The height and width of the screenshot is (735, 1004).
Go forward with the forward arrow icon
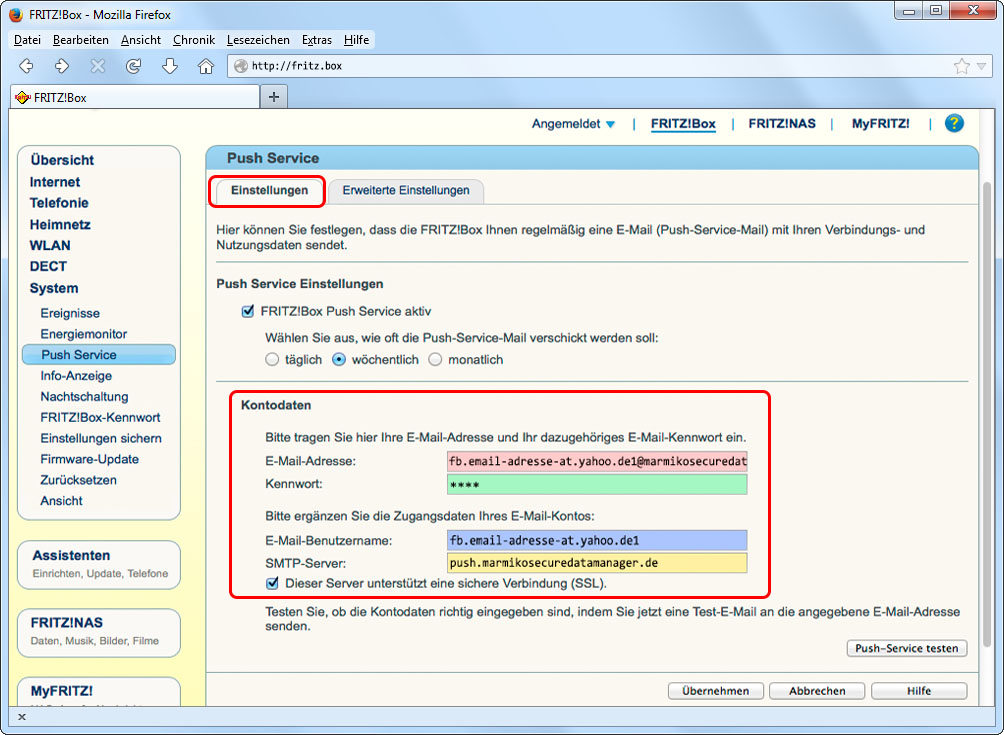click(61, 66)
